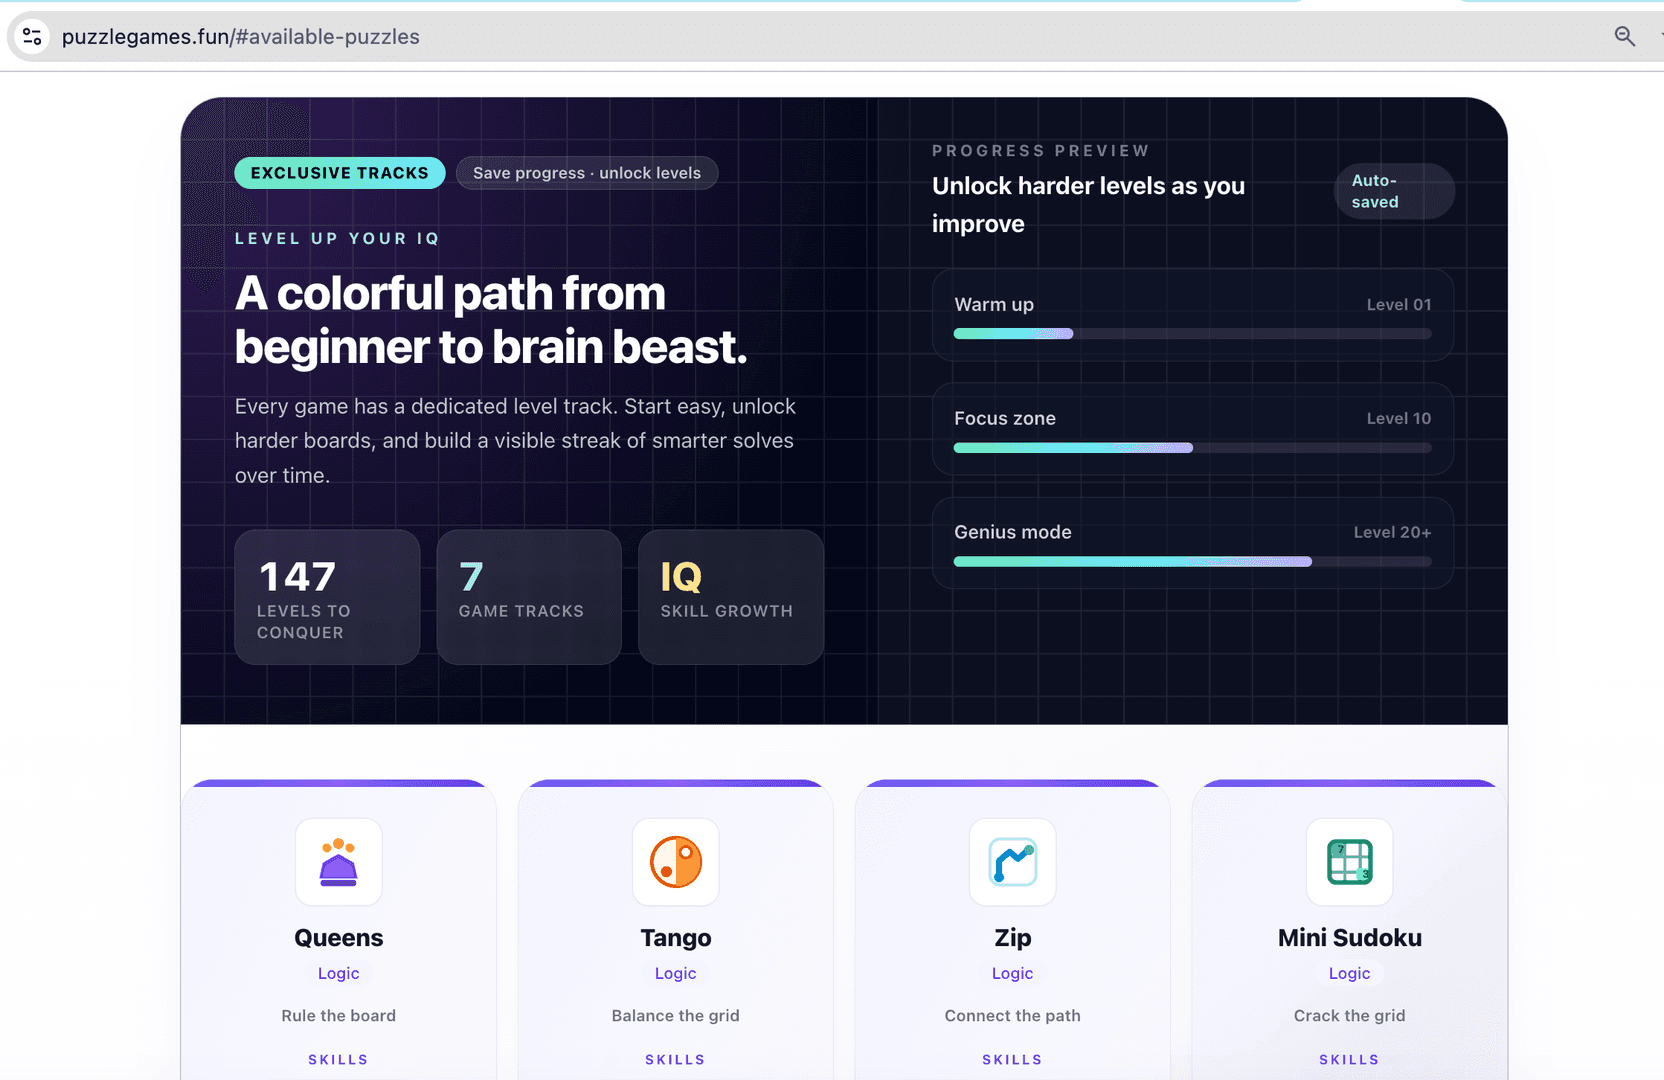Click the Focus zone progress bar
Image resolution: width=1664 pixels, height=1080 pixels.
tap(1192, 448)
